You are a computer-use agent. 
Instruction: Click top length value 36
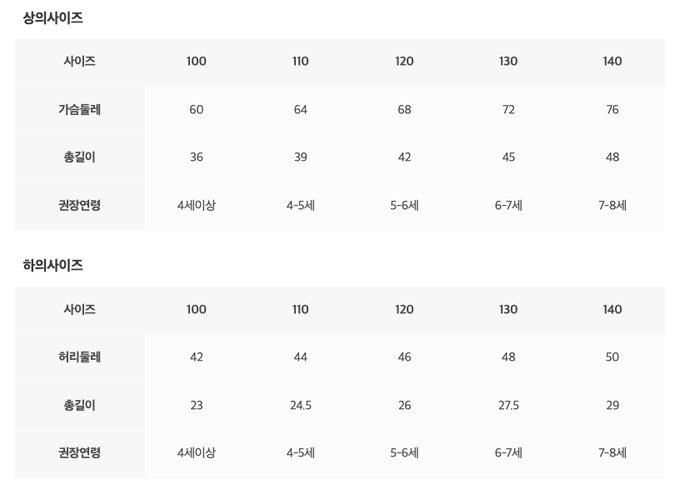pyautogui.click(x=196, y=157)
